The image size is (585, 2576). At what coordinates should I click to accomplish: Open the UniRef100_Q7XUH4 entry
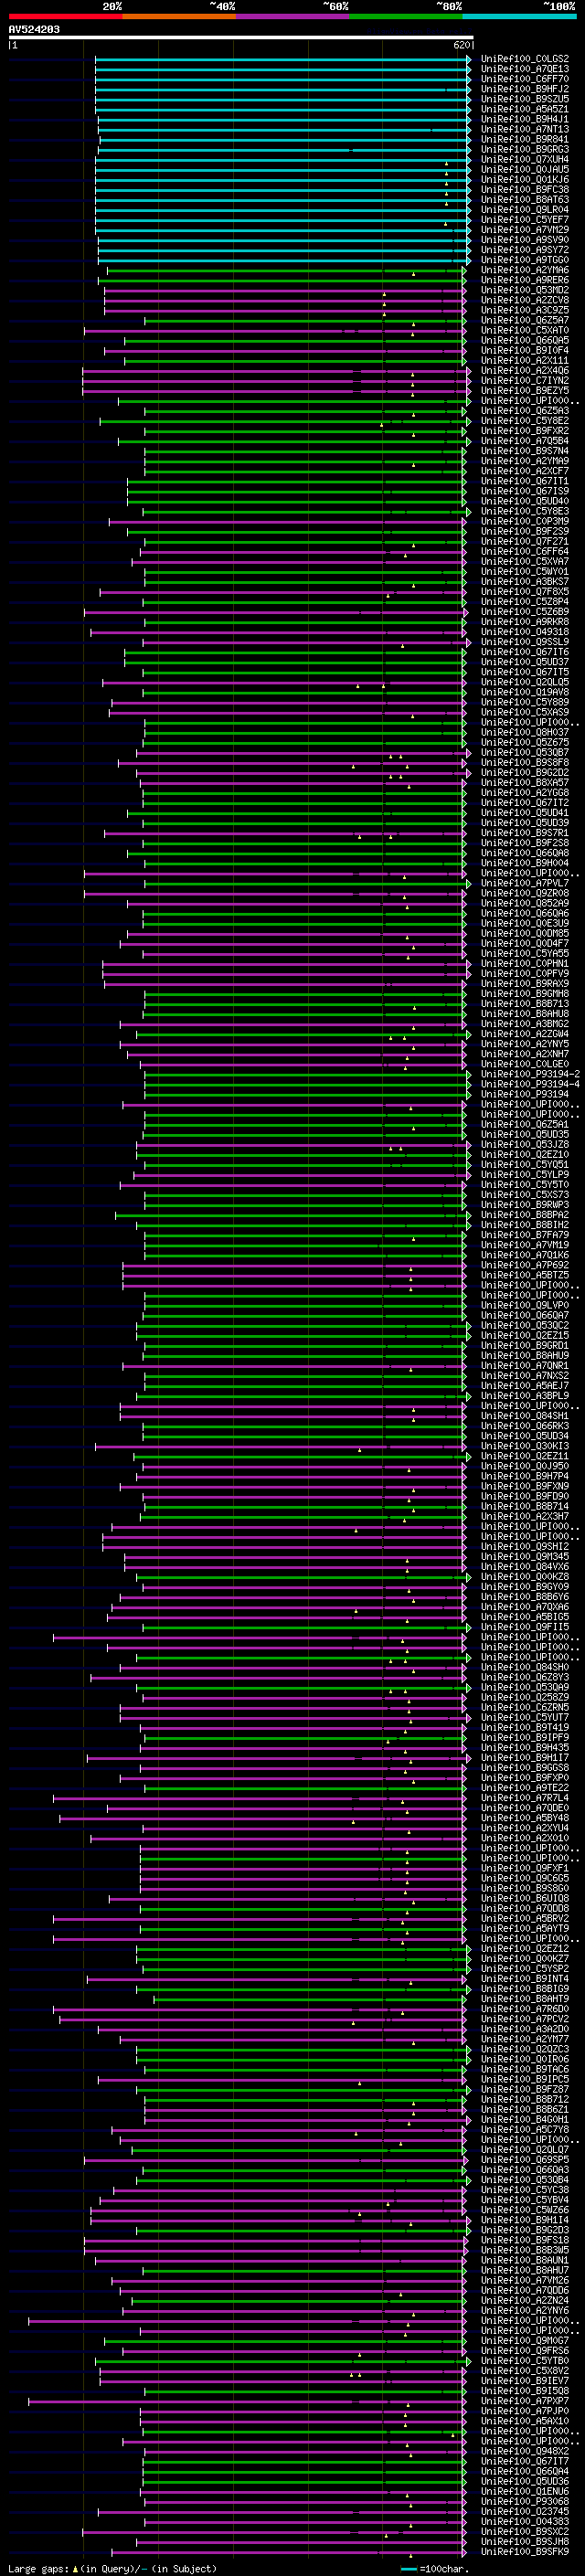click(525, 159)
